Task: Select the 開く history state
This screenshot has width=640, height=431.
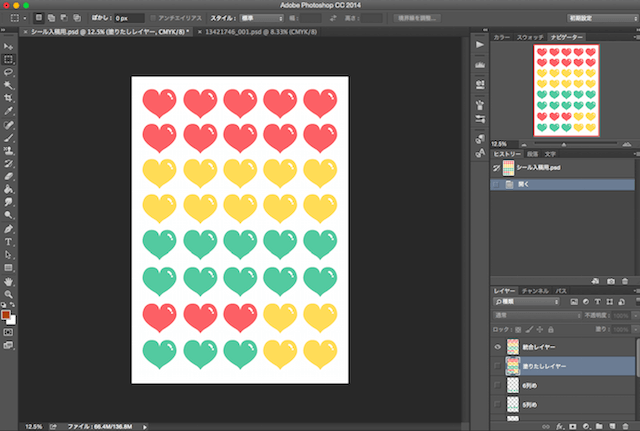Action: pyautogui.click(x=562, y=184)
